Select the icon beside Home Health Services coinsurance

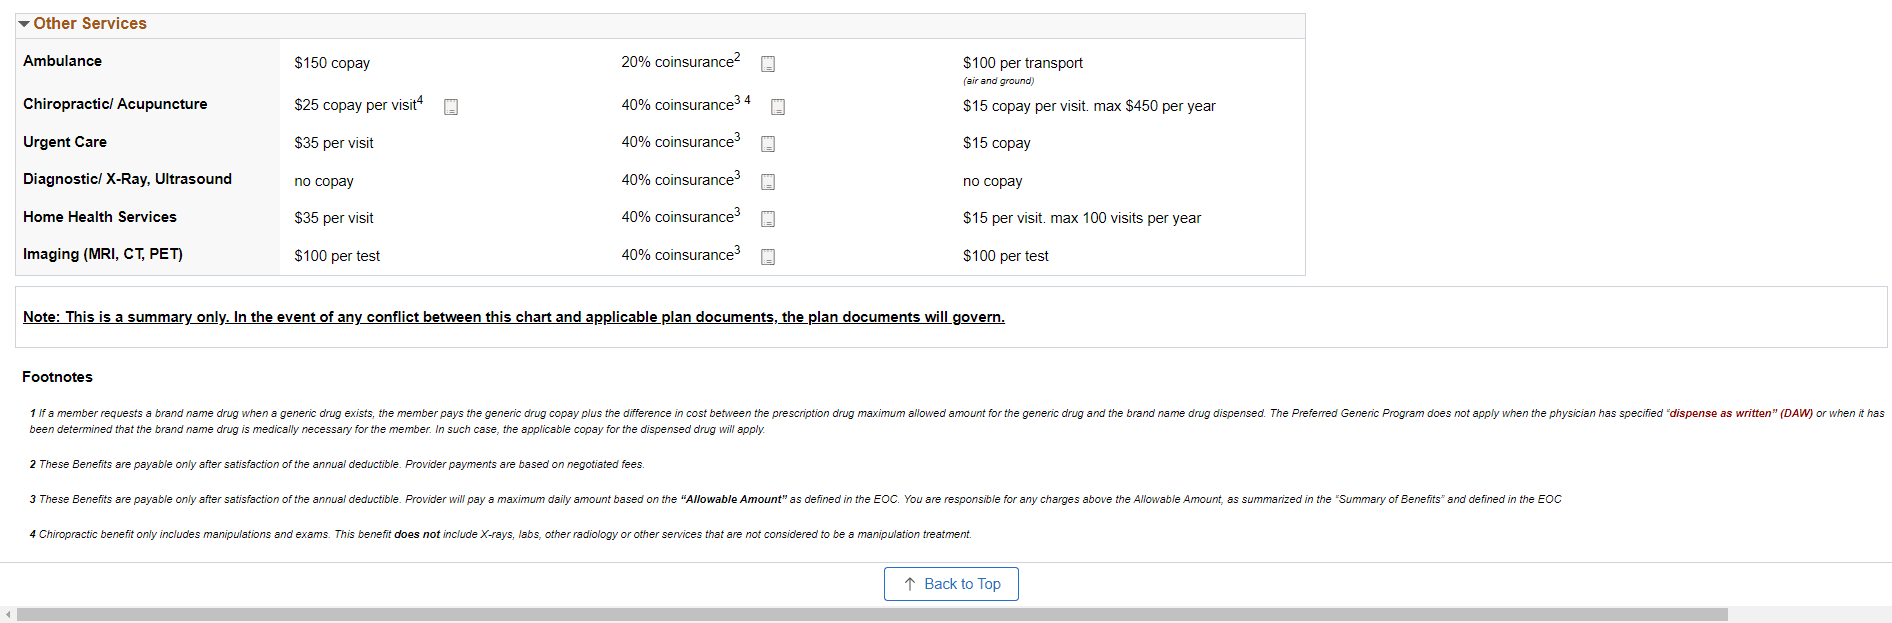tap(767, 219)
